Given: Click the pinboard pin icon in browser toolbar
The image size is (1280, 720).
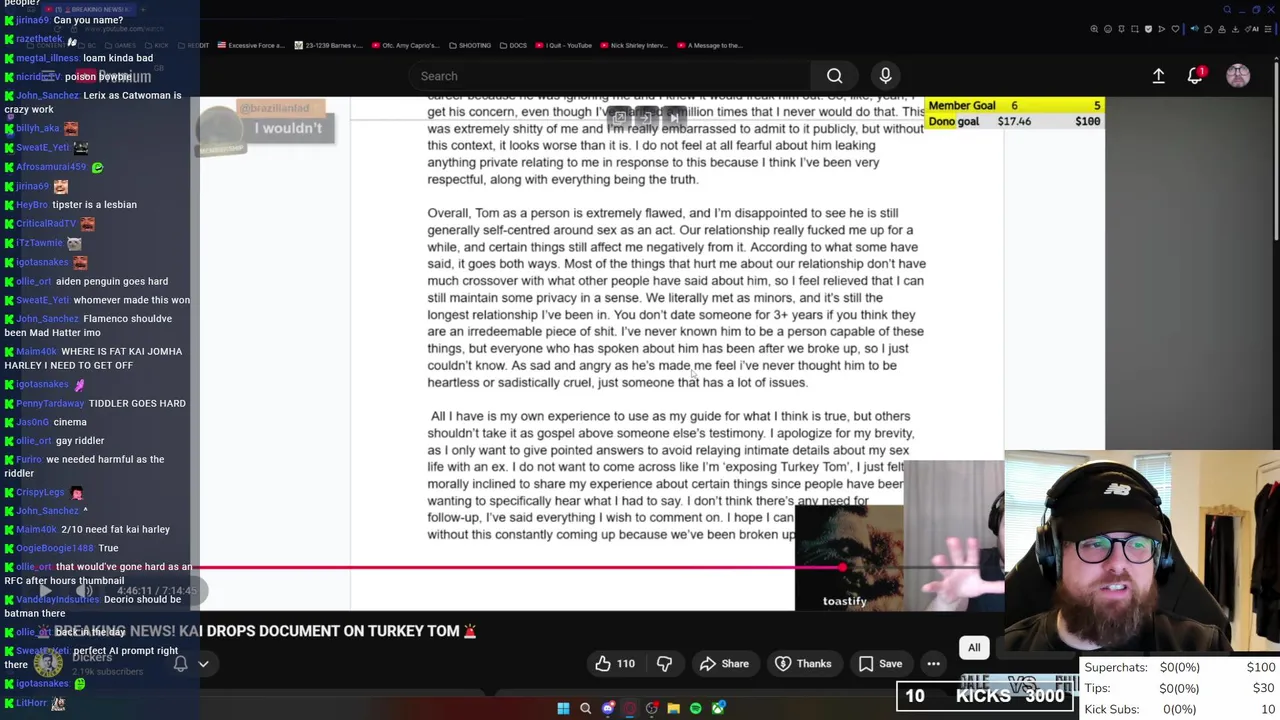Looking at the screenshot, I should (1121, 29).
